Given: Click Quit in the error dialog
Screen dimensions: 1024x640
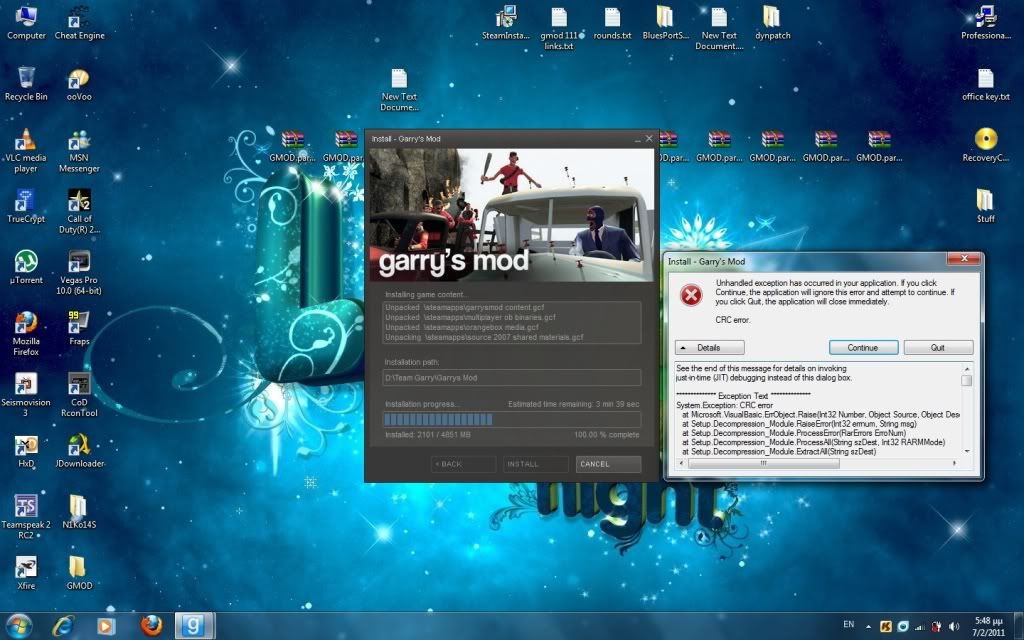Looking at the screenshot, I should pyautogui.click(x=938, y=348).
